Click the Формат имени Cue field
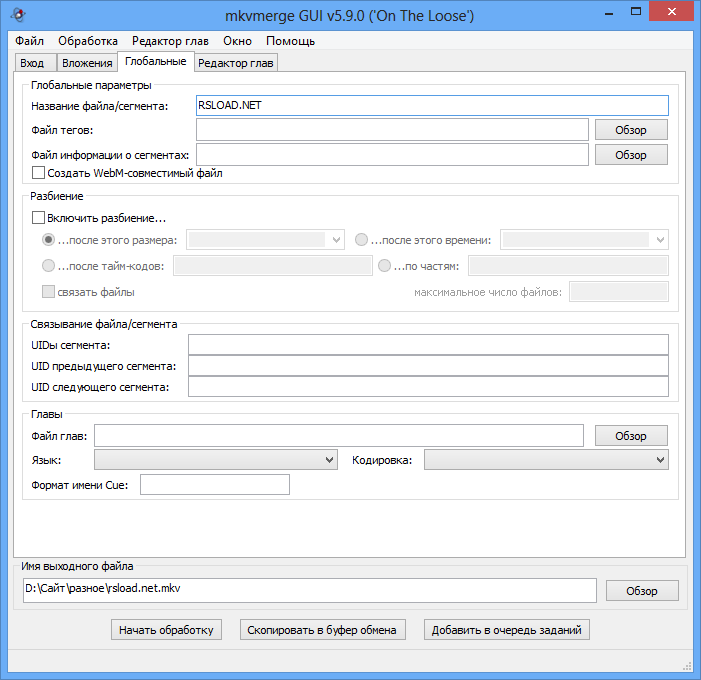 (x=215, y=485)
